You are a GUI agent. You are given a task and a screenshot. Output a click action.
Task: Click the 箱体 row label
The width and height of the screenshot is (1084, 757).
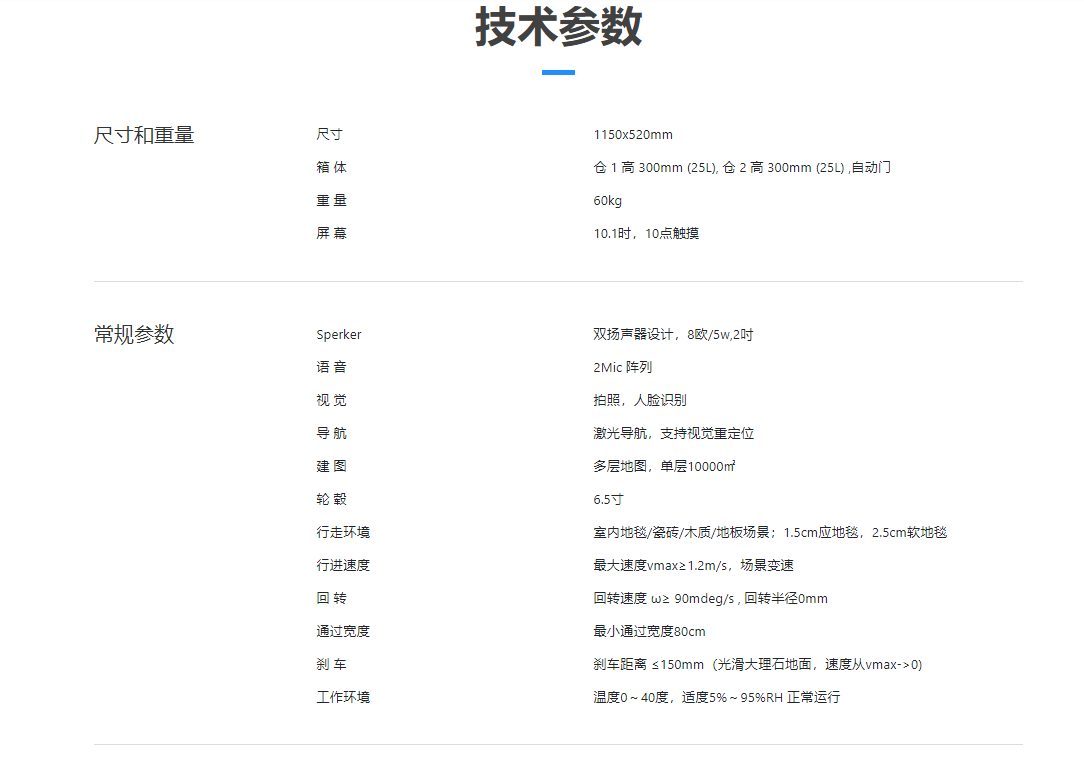click(332, 168)
